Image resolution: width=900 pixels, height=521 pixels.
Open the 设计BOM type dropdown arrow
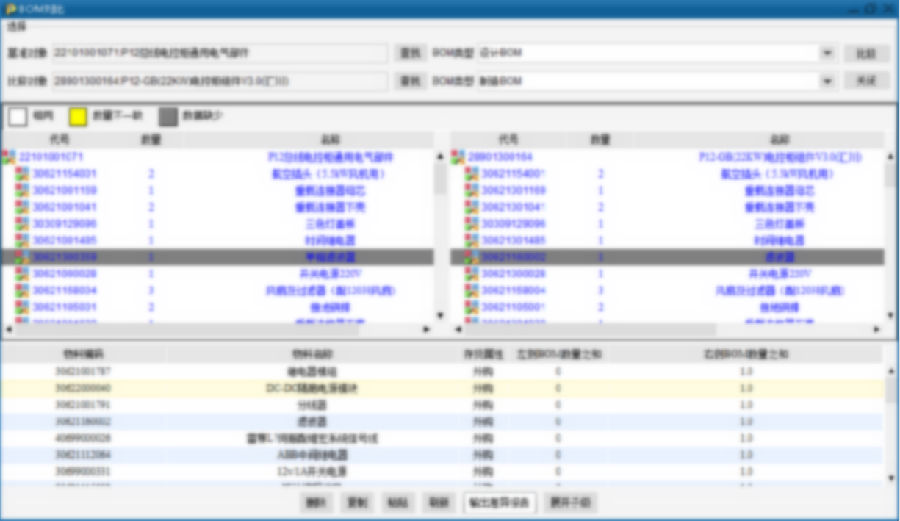827,53
